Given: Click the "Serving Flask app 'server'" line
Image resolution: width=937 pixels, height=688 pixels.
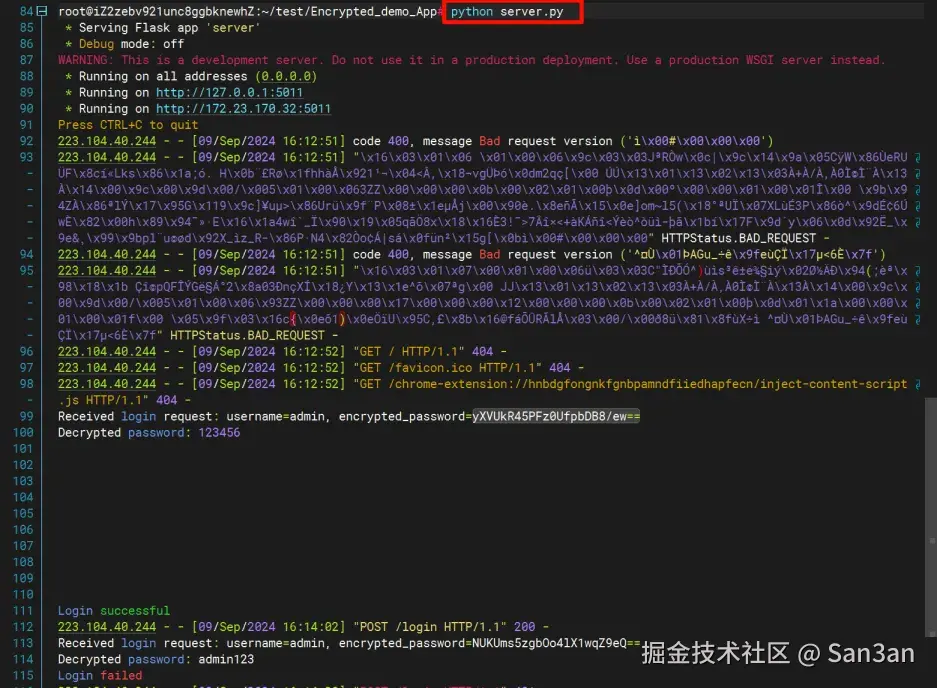Looking at the screenshot, I should pyautogui.click(x=163, y=27).
